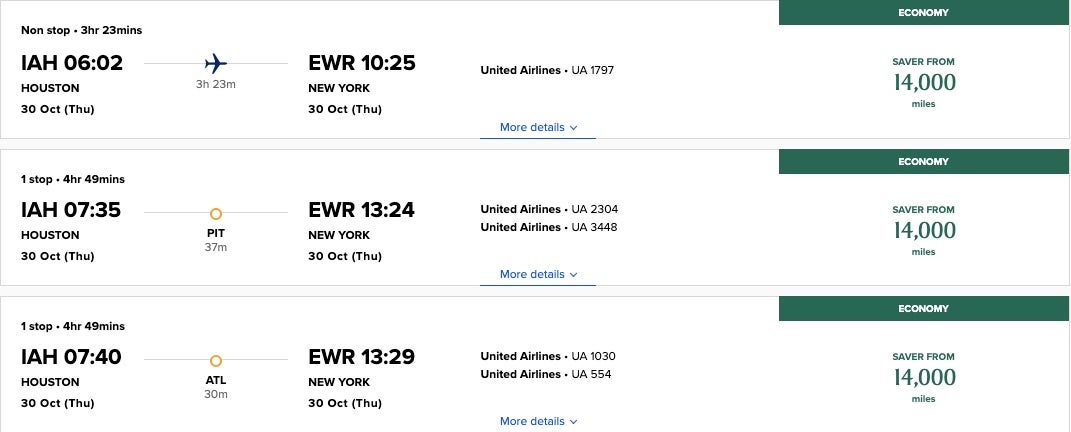Select the Economy header on the PIT flight
1071x432 pixels.
click(924, 162)
